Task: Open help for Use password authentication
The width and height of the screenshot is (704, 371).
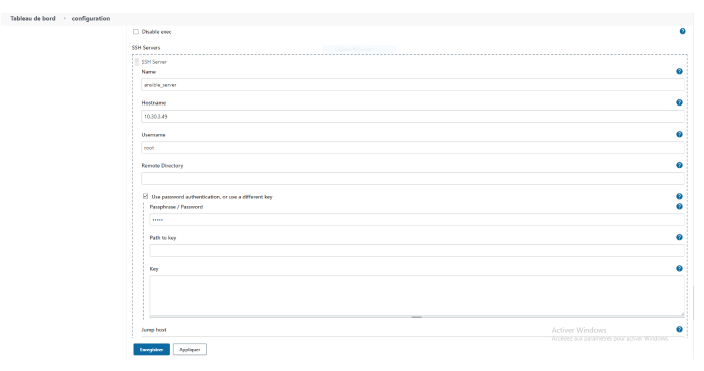Action: [679, 196]
